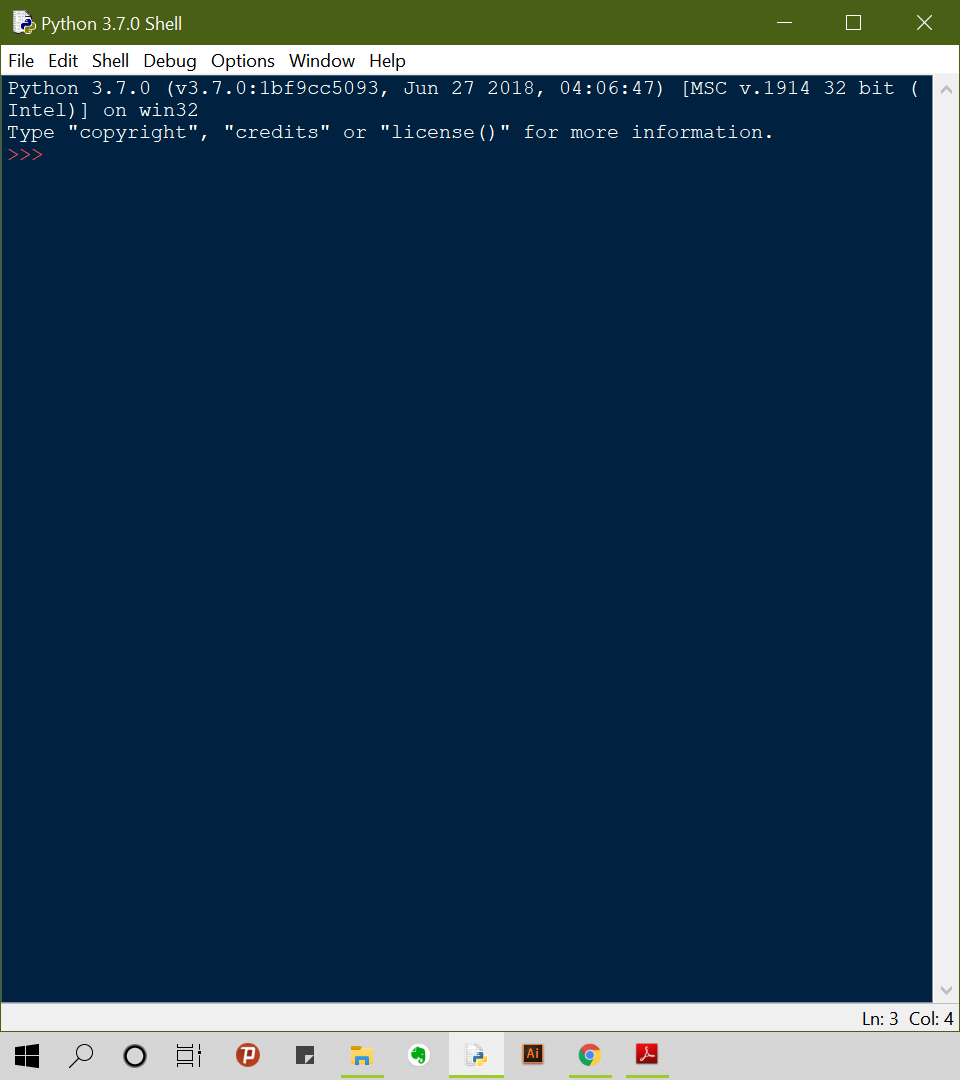Open Cortana circle icon
The width and height of the screenshot is (960, 1080).
[x=135, y=1056]
